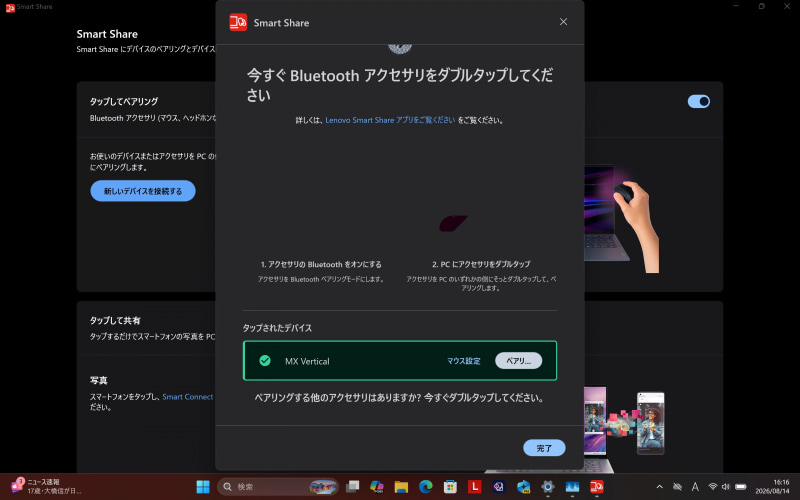Open the マウス設定 mouse settings link

click(463, 361)
